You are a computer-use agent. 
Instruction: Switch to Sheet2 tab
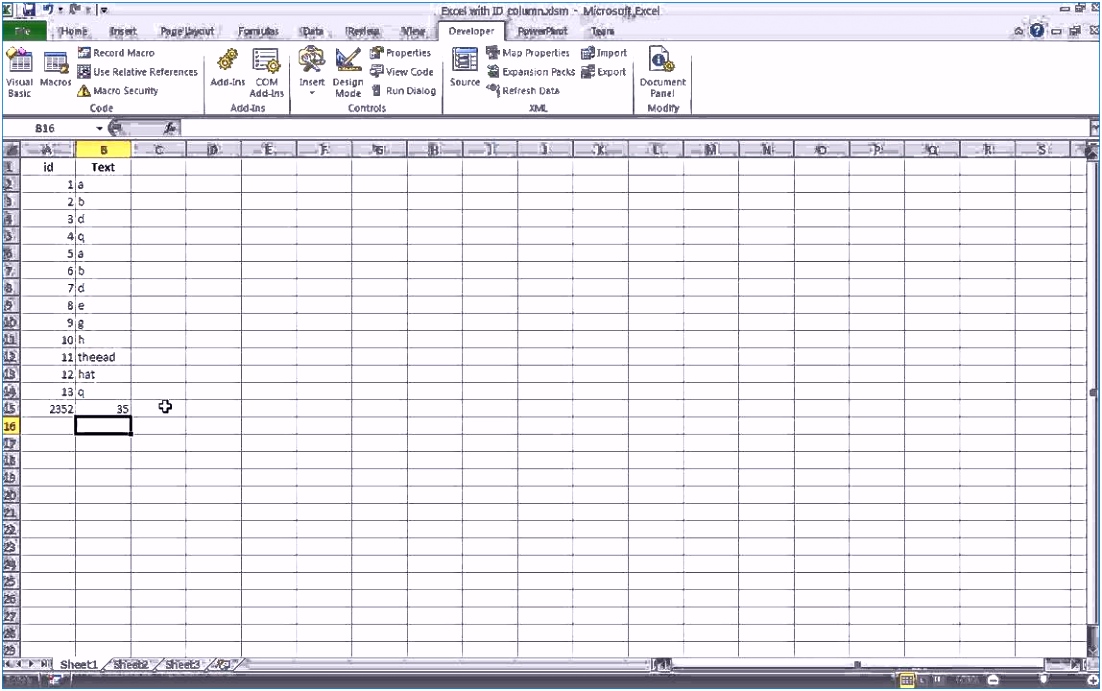click(131, 664)
